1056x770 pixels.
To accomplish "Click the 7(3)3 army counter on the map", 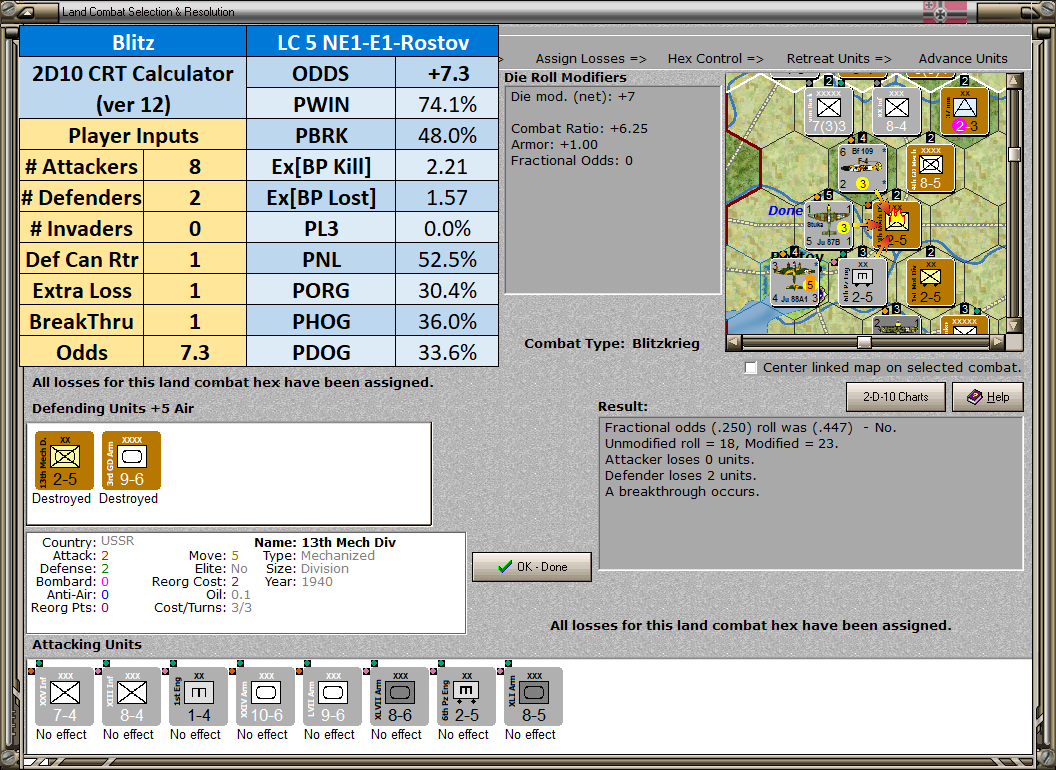I will (x=829, y=111).
